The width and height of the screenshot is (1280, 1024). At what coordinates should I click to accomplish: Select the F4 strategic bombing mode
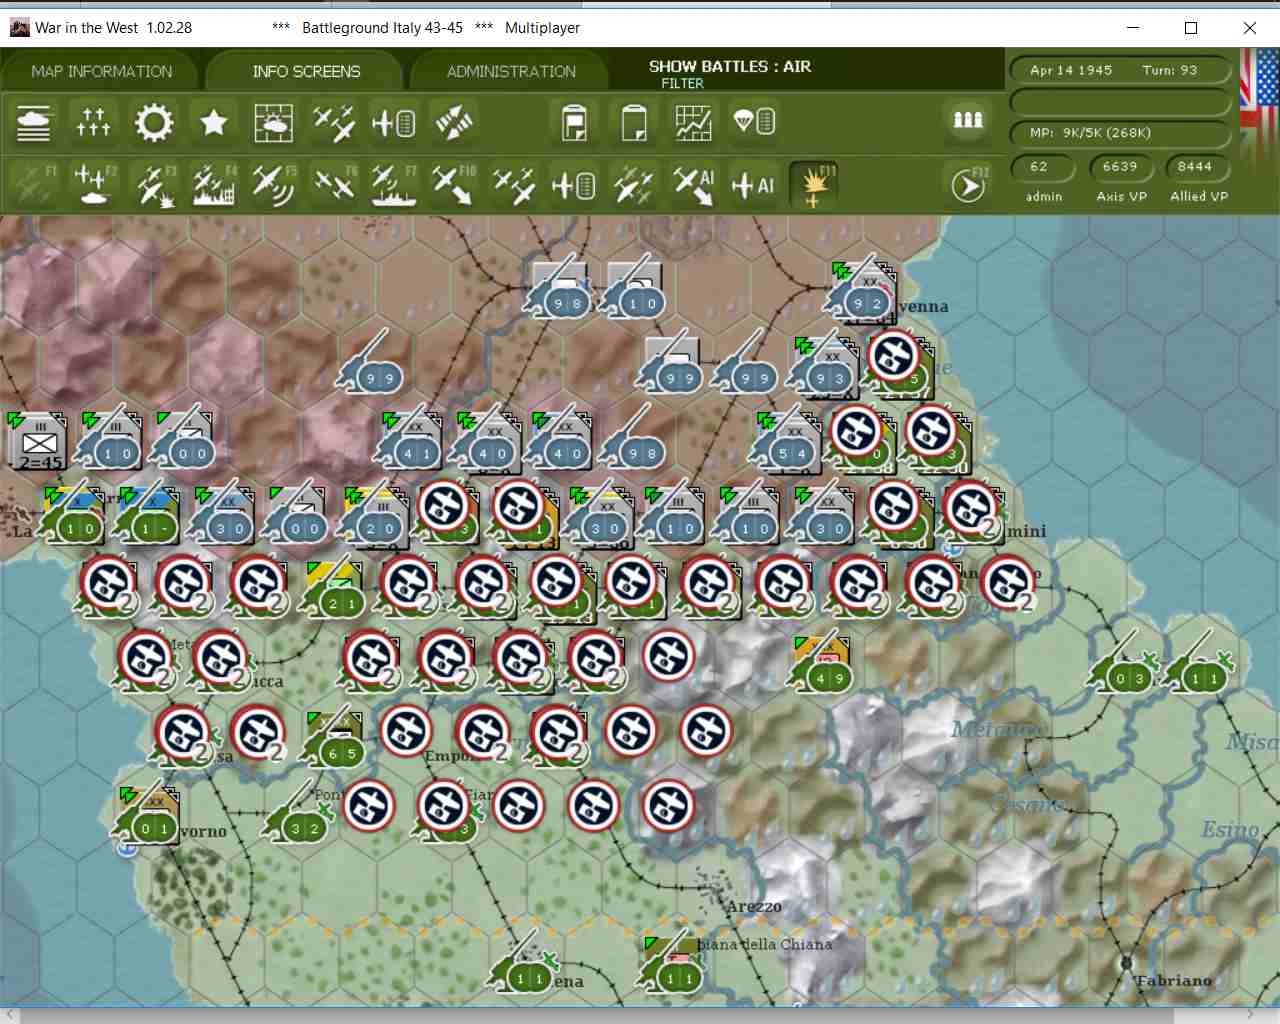point(214,185)
